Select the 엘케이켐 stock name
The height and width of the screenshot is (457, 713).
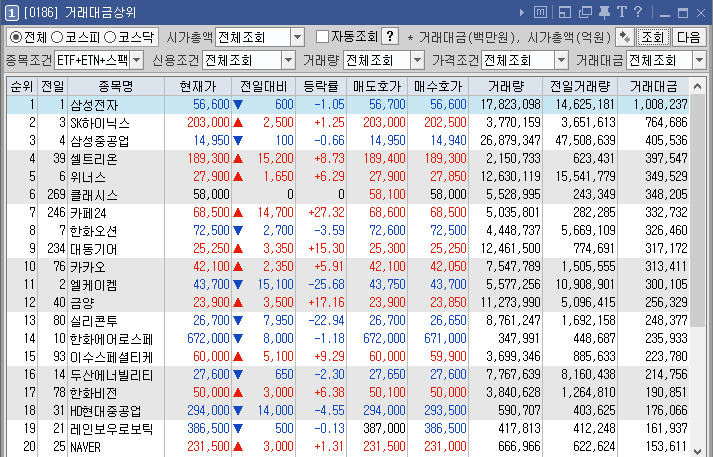[x=94, y=285]
